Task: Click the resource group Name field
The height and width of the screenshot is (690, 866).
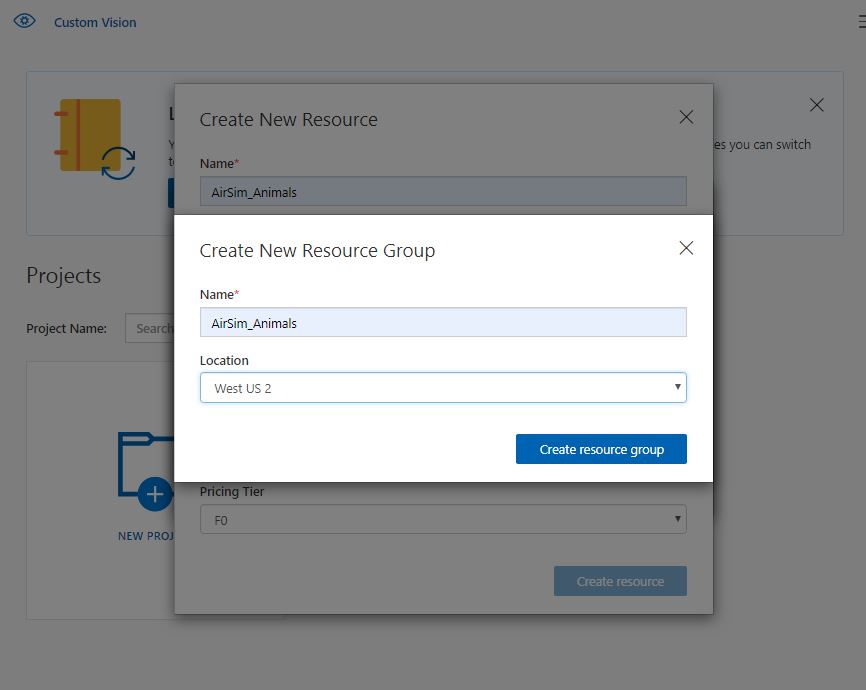Action: coord(443,323)
